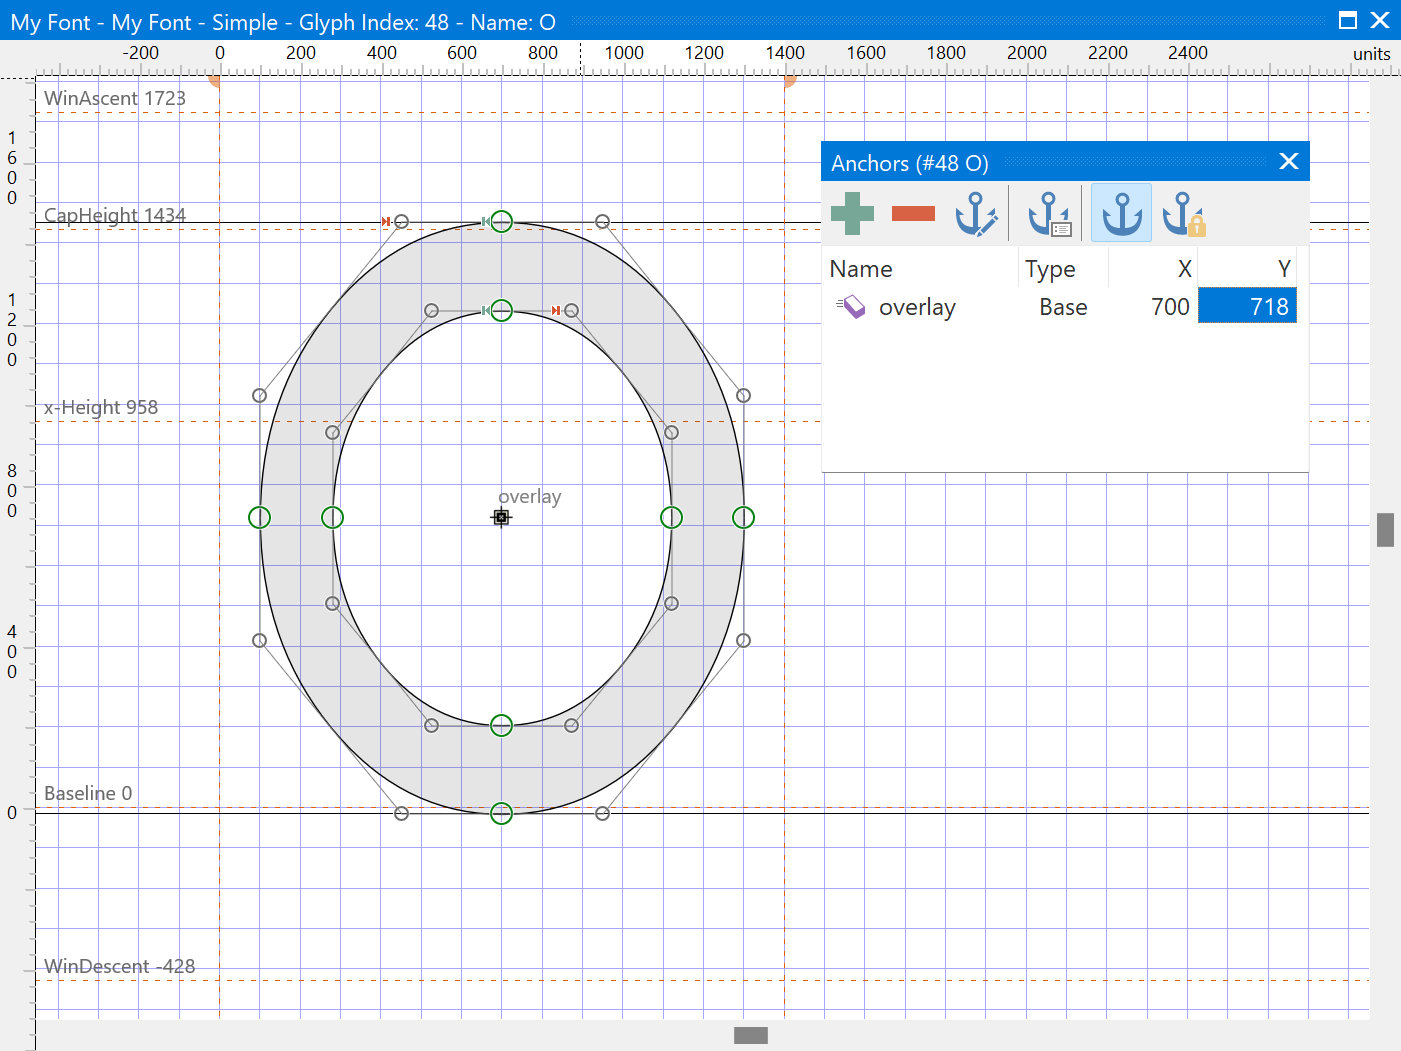
Task: Click the x-Height 958 guideline label
Action: 101,407
